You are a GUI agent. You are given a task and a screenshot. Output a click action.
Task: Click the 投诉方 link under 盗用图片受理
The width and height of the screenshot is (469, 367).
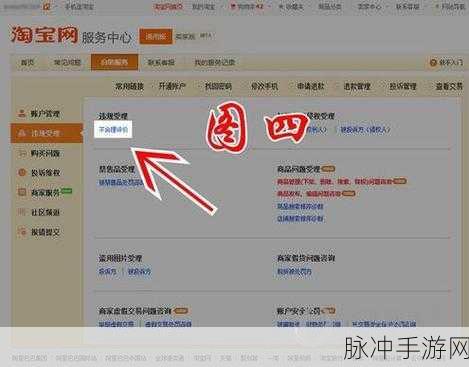[x=108, y=272]
